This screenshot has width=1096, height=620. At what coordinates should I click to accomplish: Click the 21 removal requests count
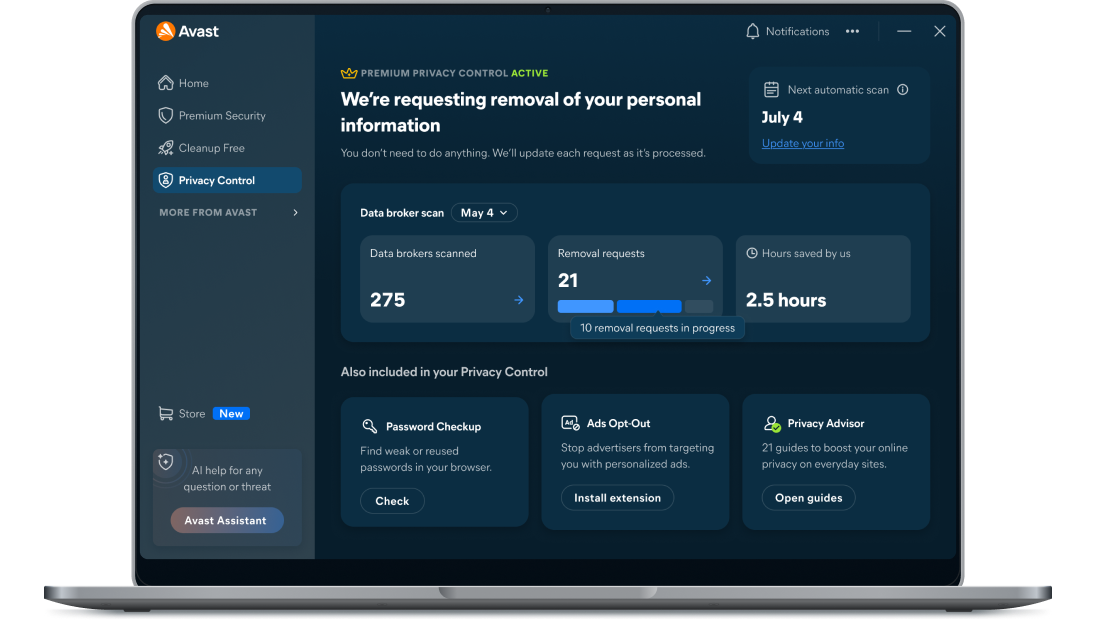568,280
